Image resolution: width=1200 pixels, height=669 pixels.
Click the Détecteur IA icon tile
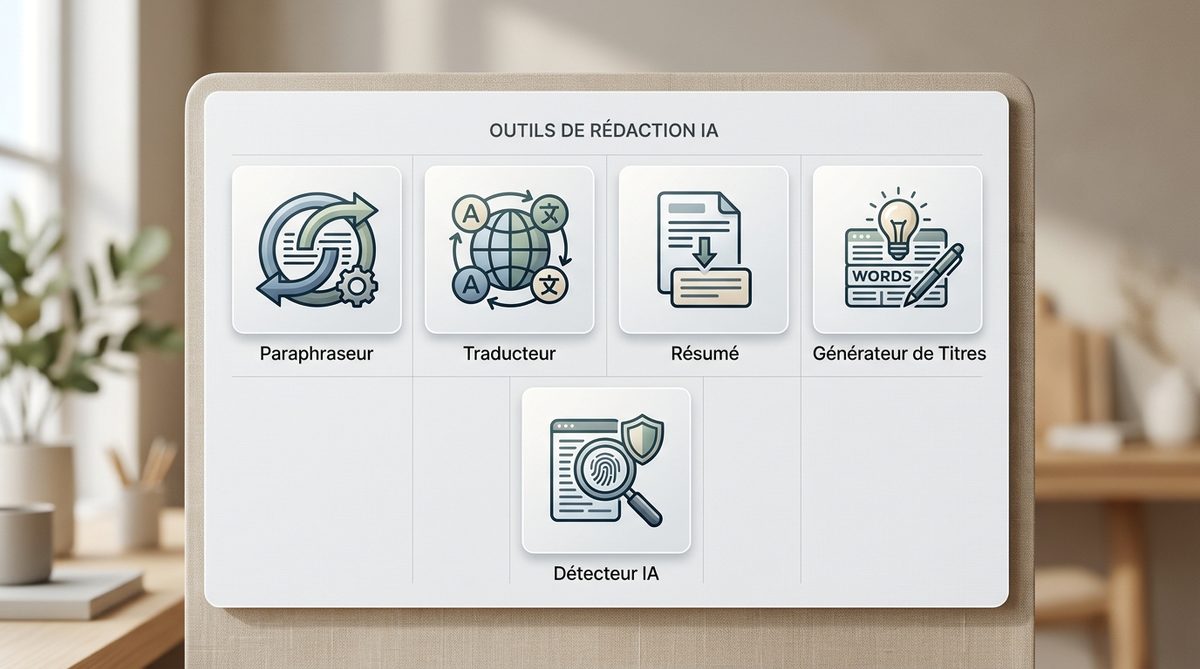click(x=606, y=470)
